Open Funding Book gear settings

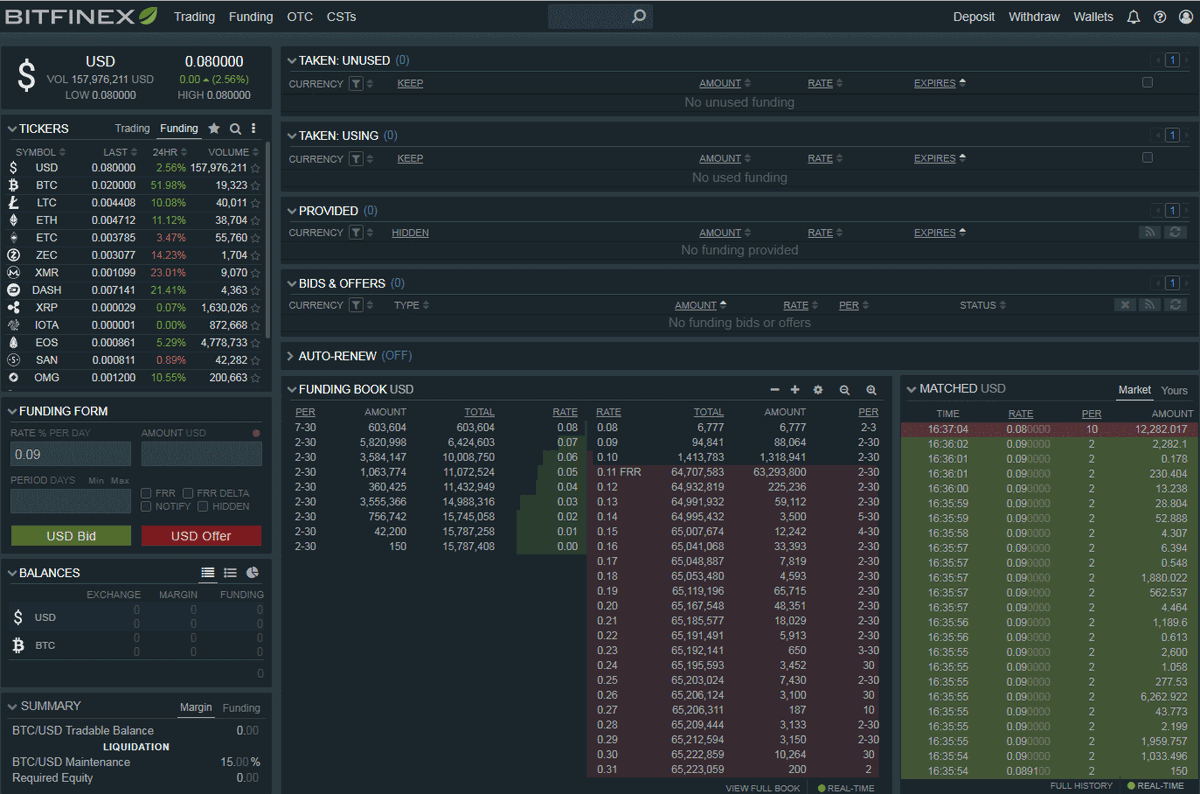click(818, 390)
